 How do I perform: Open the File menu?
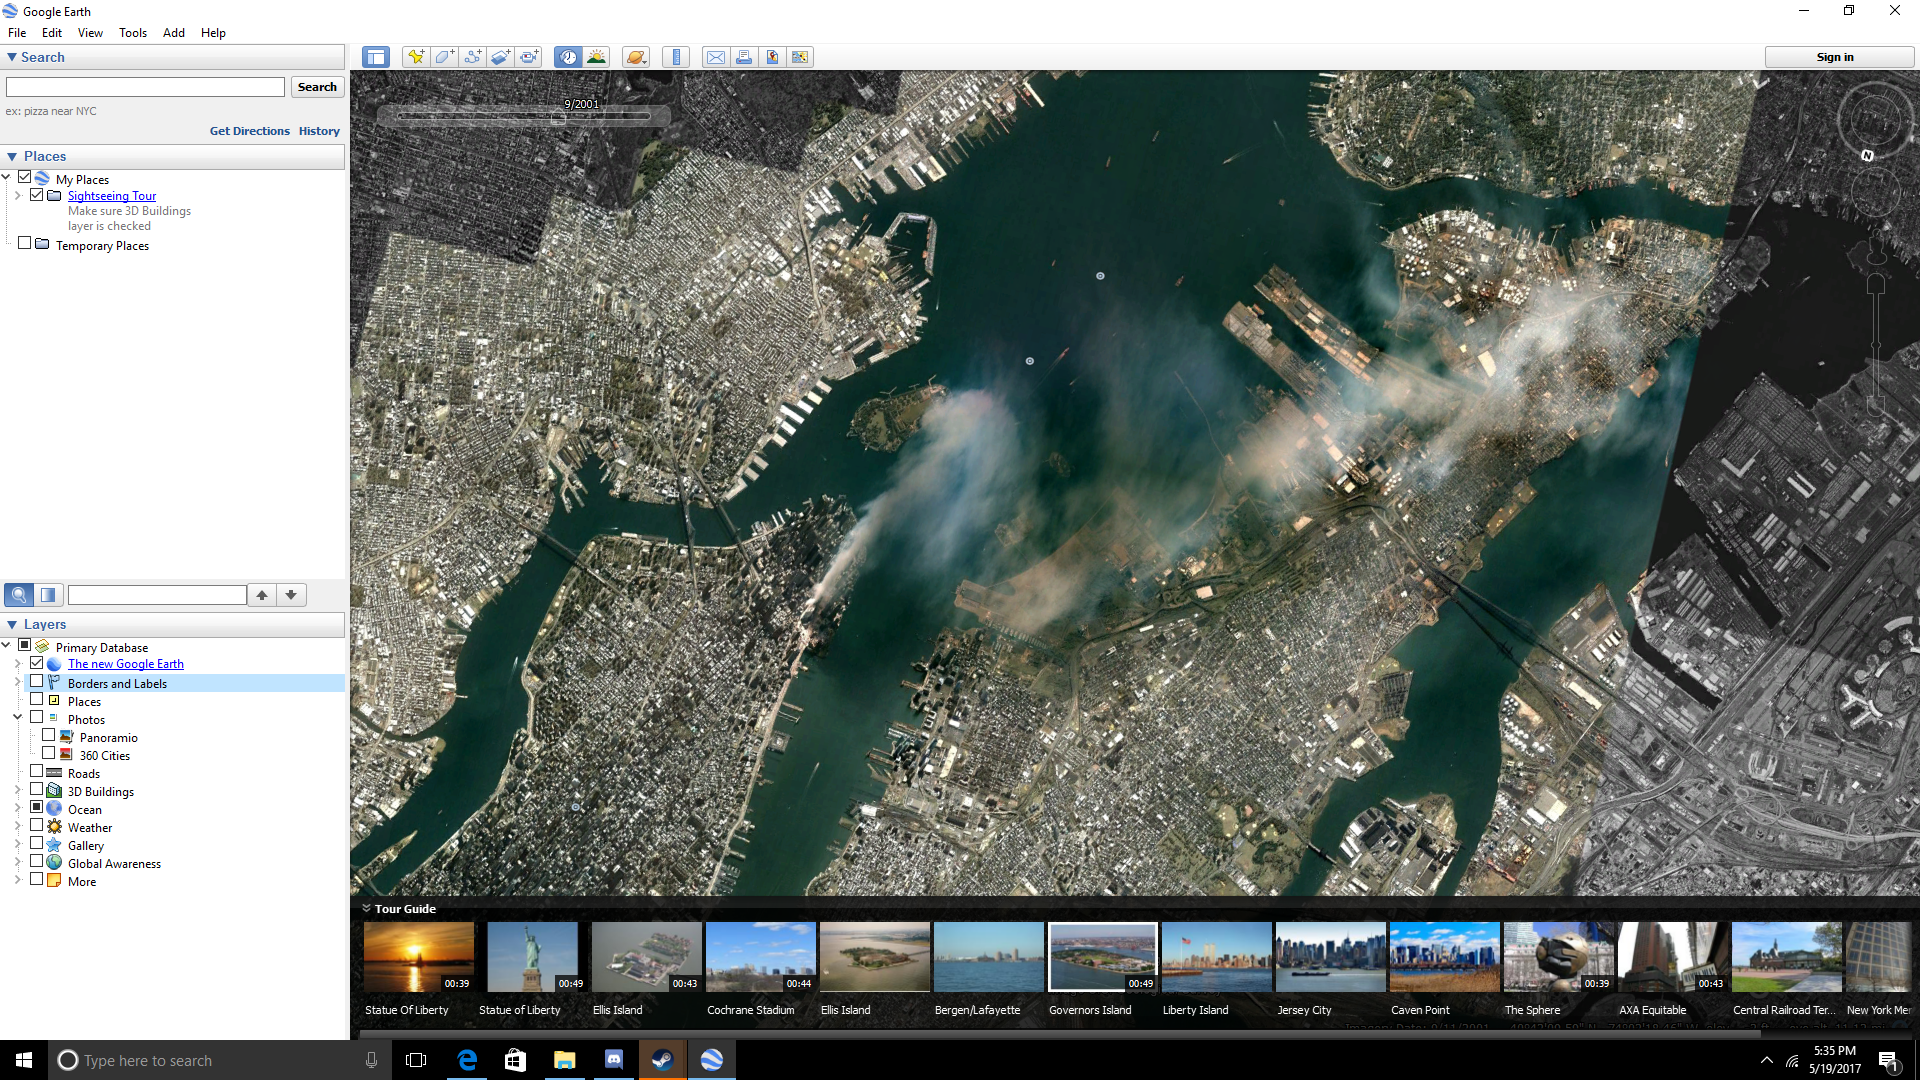17,33
